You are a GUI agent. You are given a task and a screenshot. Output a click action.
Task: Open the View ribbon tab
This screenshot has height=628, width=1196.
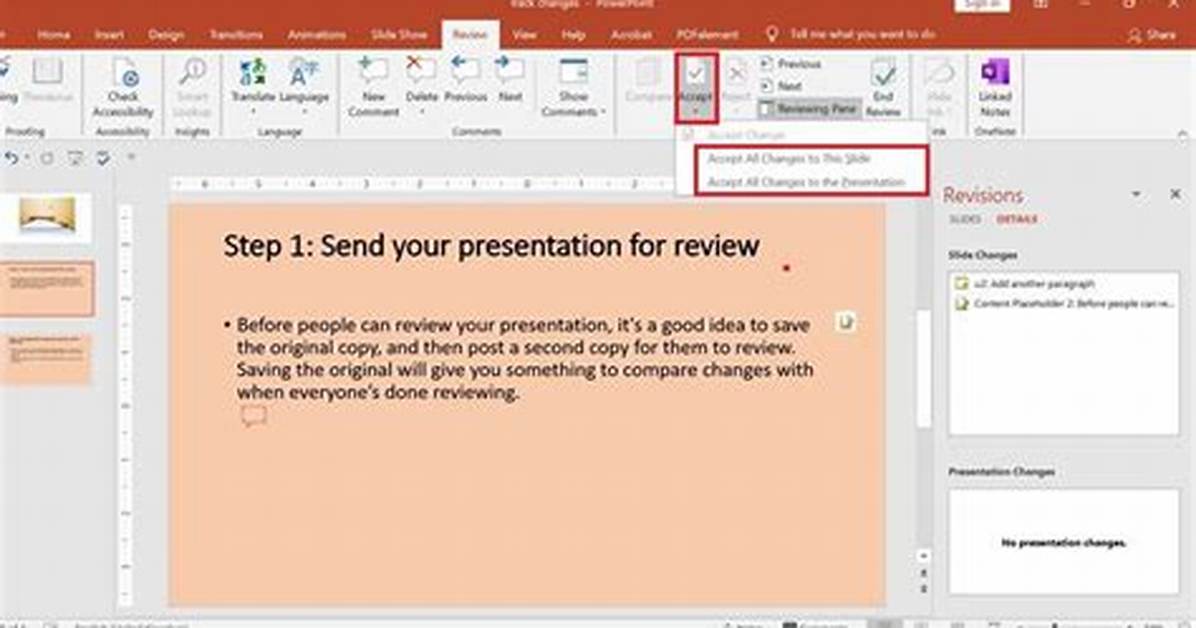(x=524, y=34)
